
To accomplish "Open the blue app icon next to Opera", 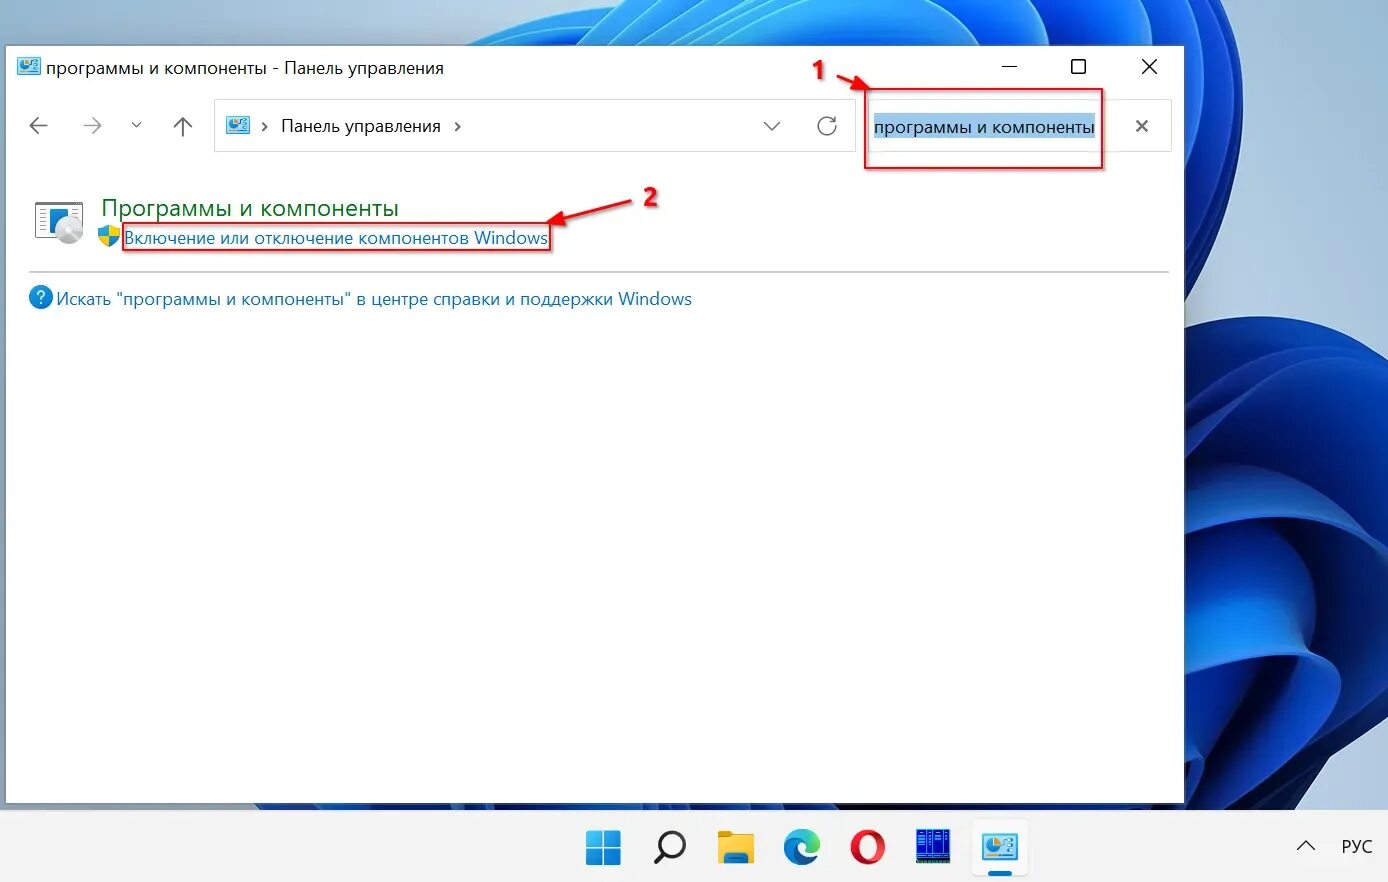I will [933, 847].
